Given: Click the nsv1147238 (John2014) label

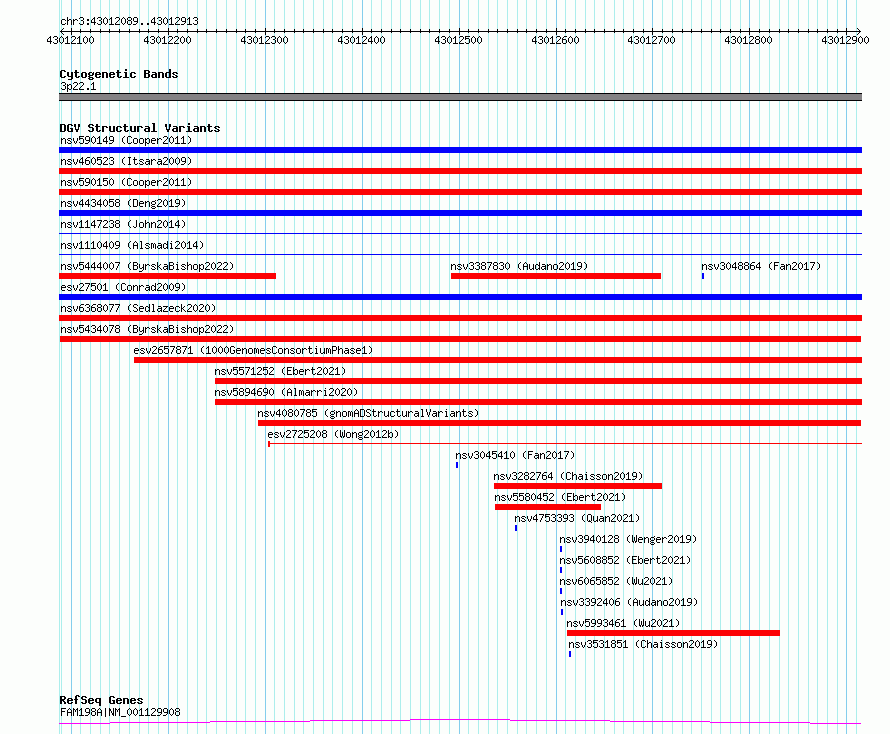Looking at the screenshot, I should [x=123, y=224].
